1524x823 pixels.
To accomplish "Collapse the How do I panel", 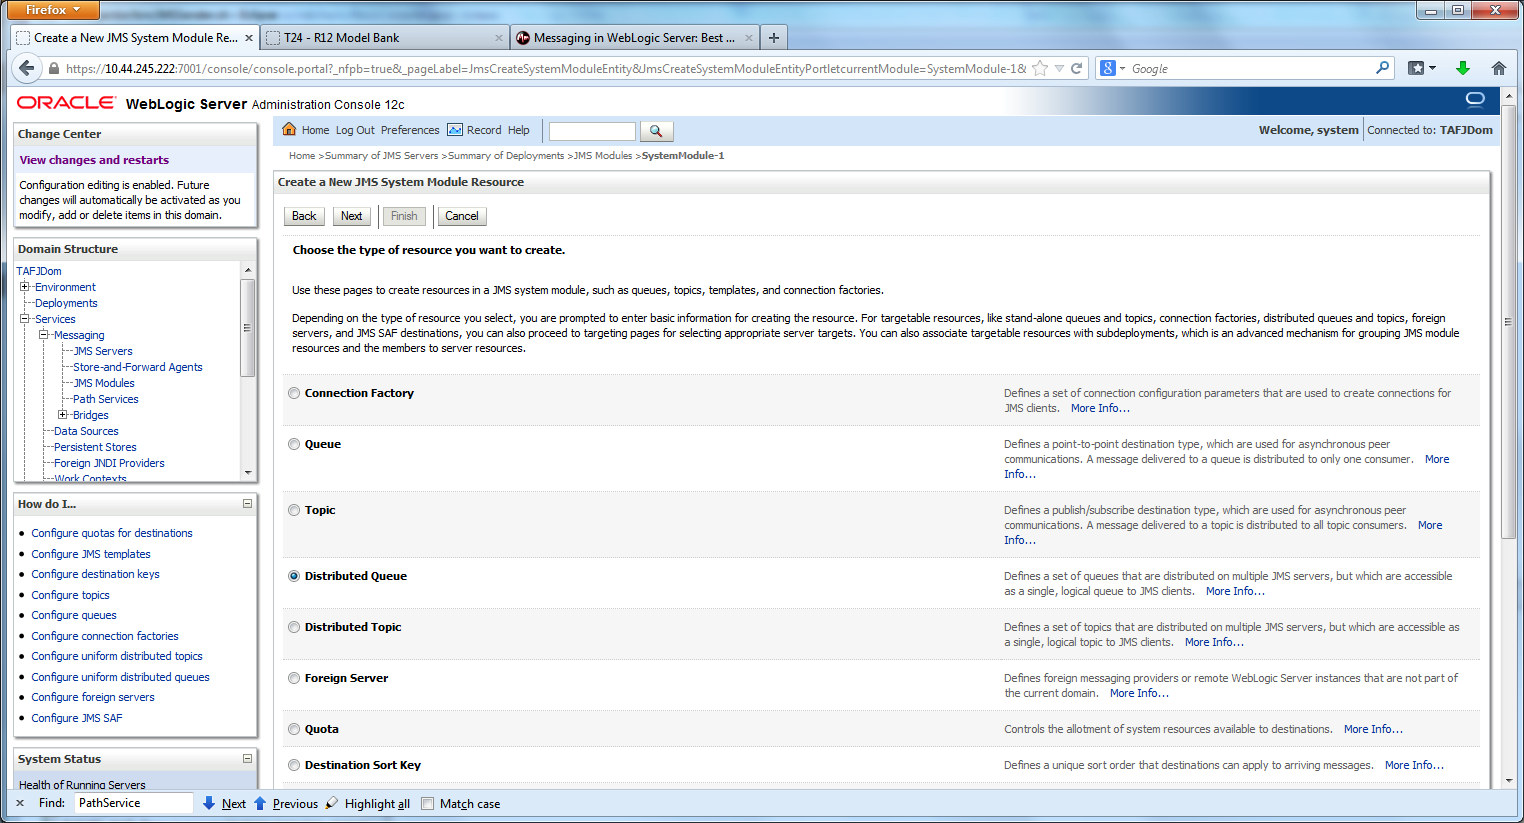I will (x=247, y=503).
